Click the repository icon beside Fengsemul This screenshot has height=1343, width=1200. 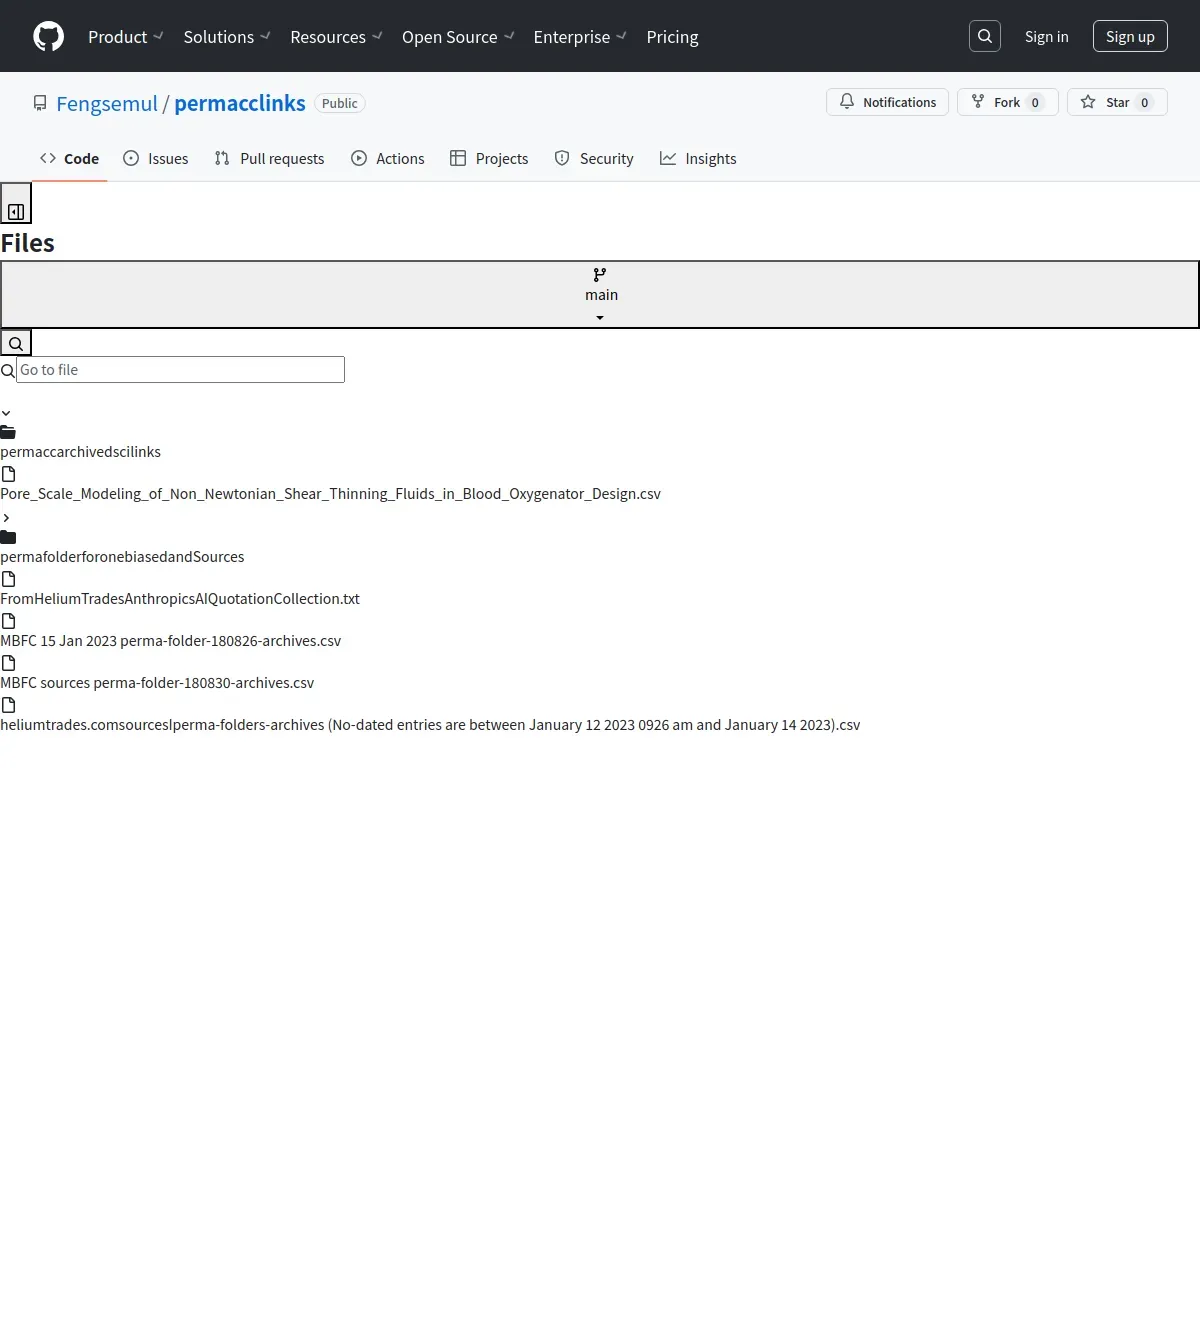click(40, 103)
